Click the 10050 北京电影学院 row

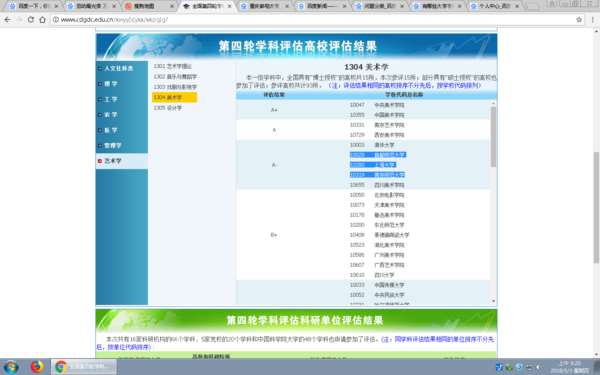tap(377, 195)
